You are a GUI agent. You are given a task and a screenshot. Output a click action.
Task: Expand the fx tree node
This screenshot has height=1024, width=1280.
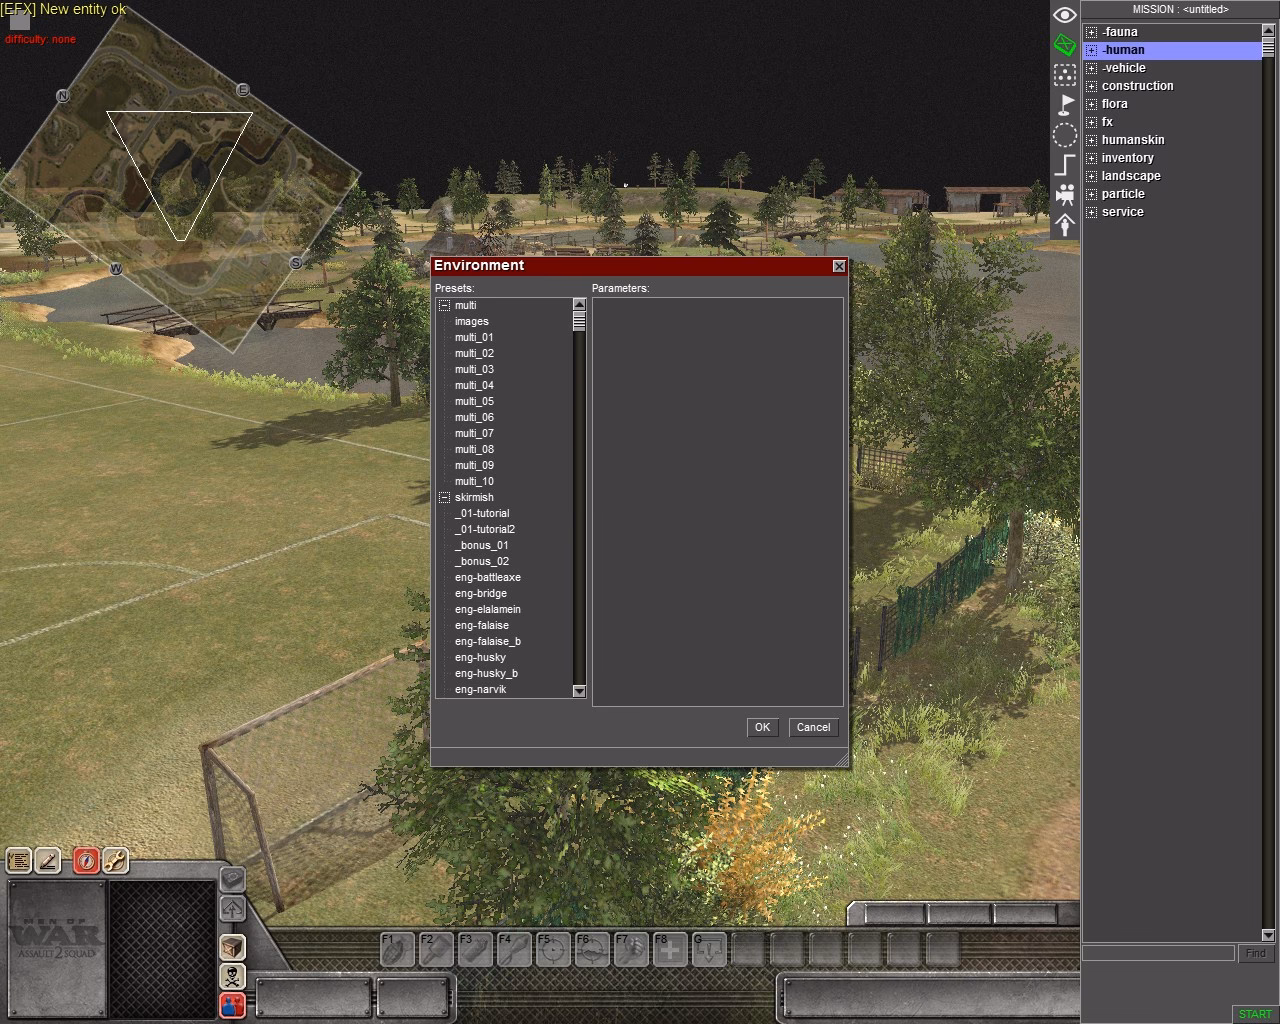(1091, 122)
